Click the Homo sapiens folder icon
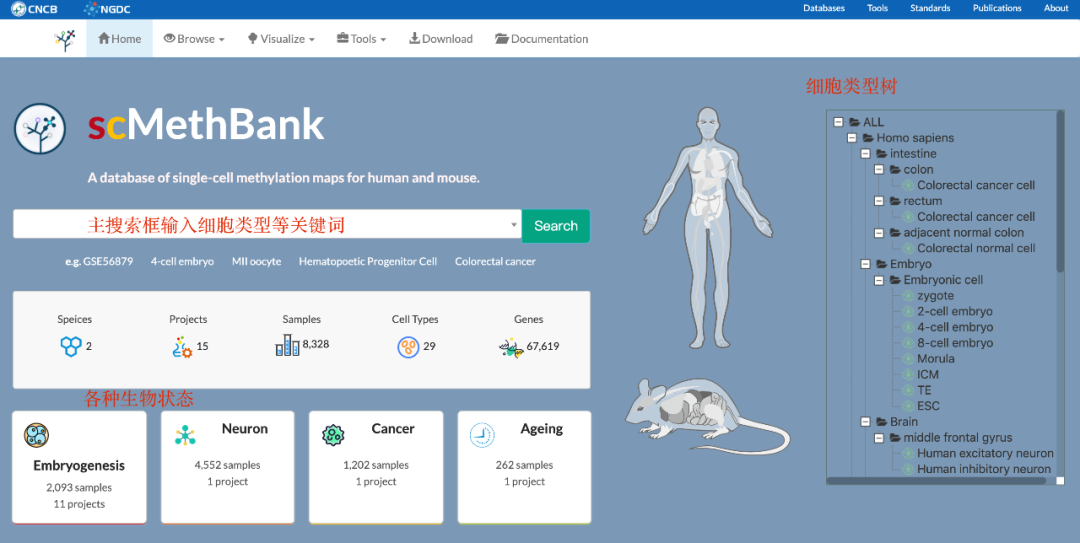The width and height of the screenshot is (1080, 543). point(868,138)
